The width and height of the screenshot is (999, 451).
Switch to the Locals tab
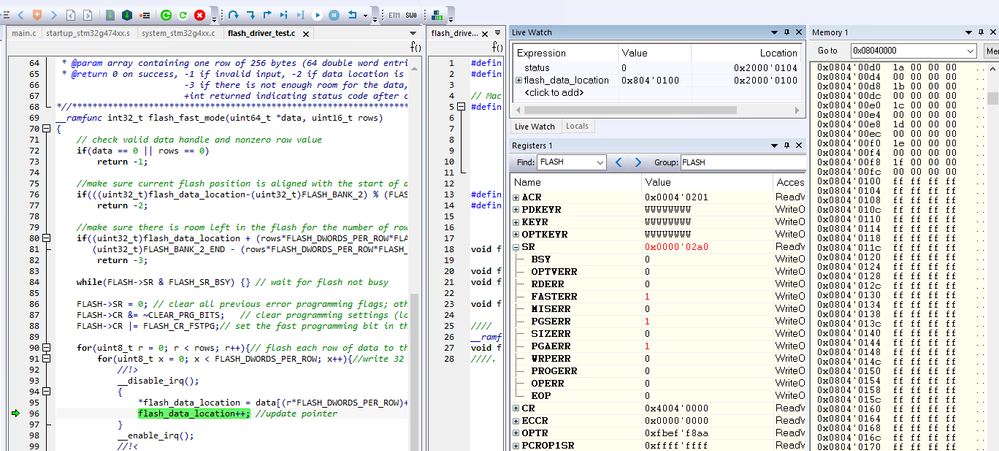[577, 127]
